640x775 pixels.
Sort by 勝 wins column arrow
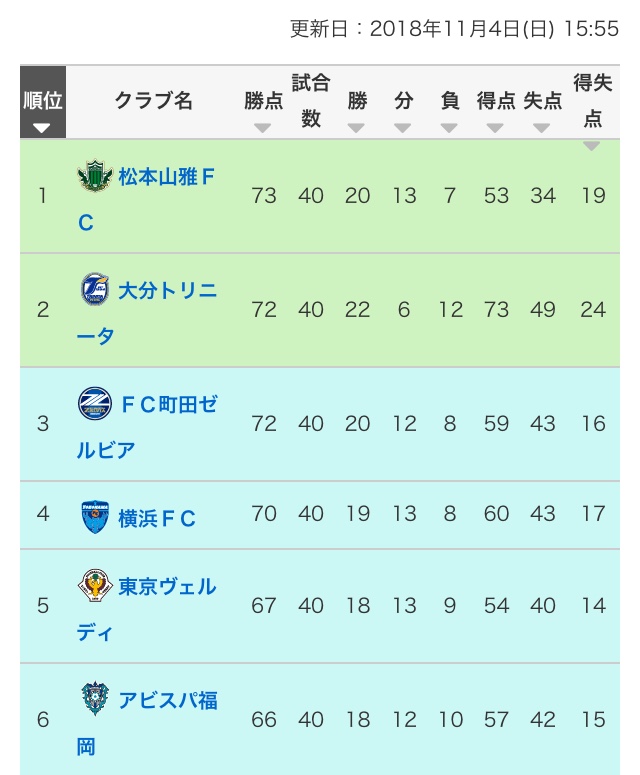pos(357,127)
